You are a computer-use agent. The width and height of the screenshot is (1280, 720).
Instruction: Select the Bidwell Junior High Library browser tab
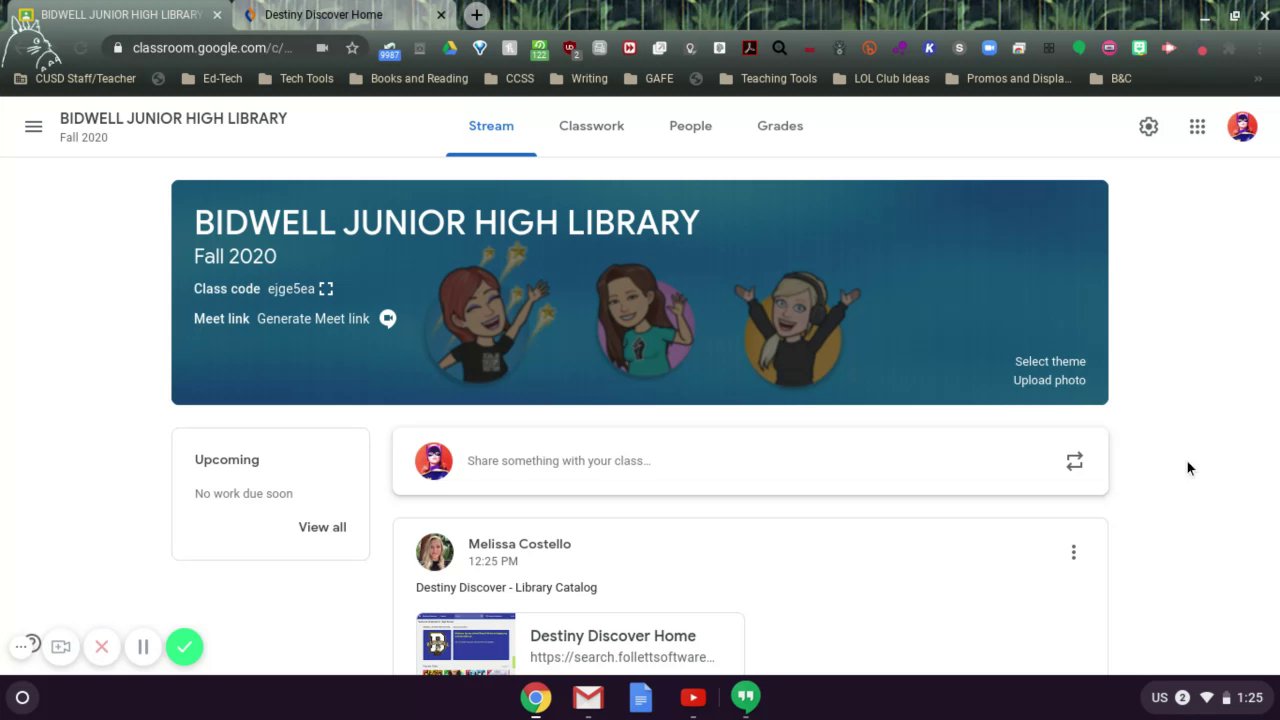click(x=121, y=15)
